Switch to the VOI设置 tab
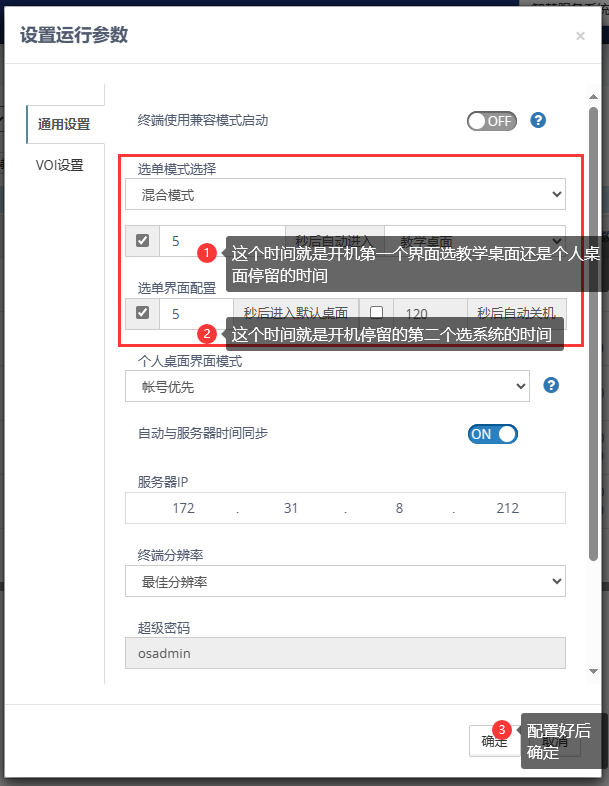The width and height of the screenshot is (609, 786). [x=60, y=165]
